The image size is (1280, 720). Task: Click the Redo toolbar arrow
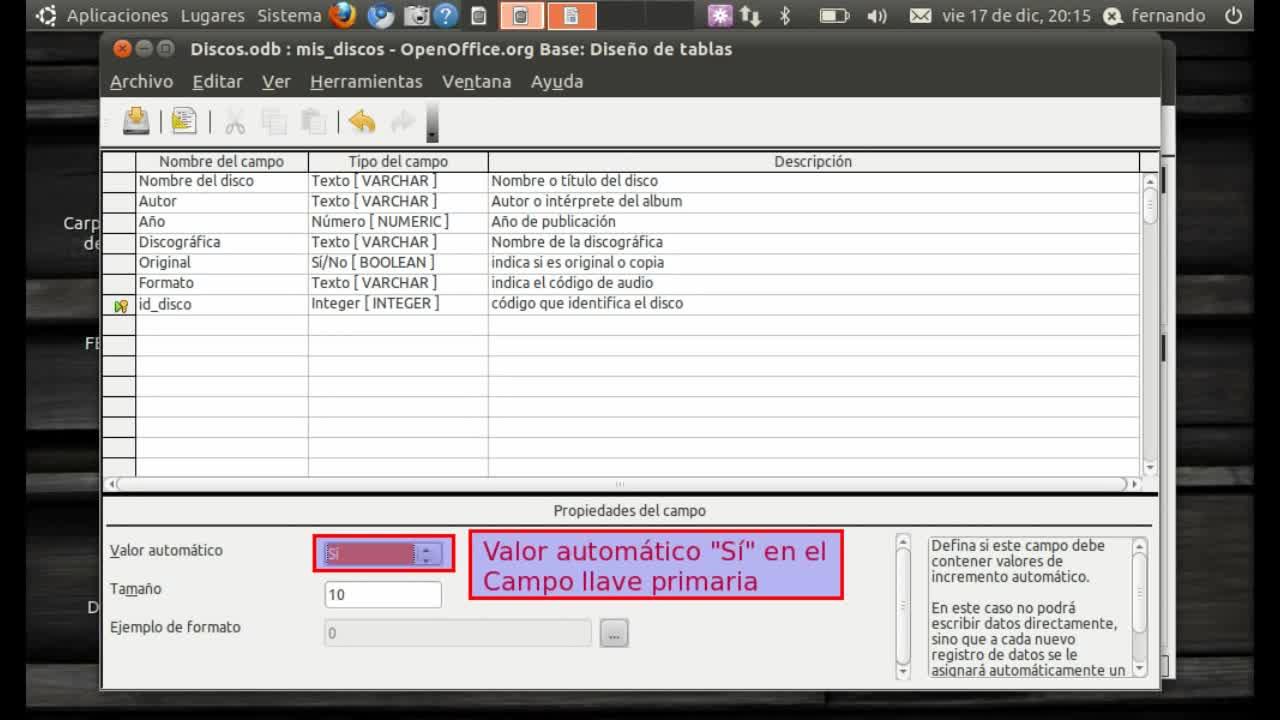(x=402, y=122)
